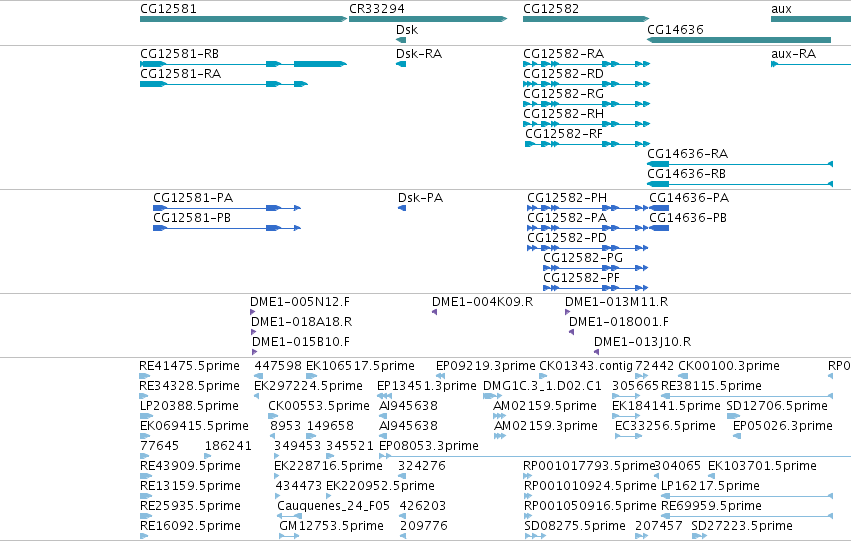851x541 pixels.
Task: Select protein CG12582-PD
Action: [587, 248]
